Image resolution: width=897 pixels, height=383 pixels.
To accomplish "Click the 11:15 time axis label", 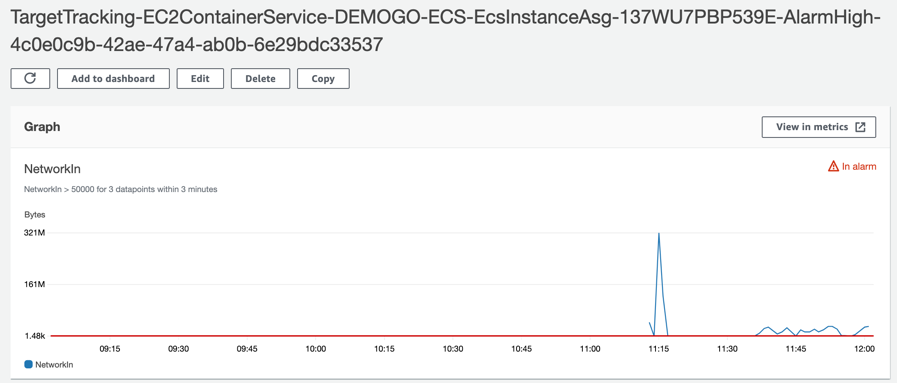I will pos(658,348).
